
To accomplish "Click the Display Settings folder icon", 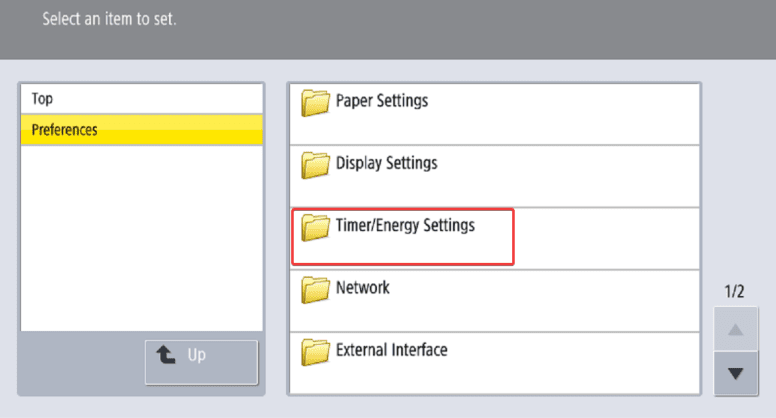I will (316, 164).
